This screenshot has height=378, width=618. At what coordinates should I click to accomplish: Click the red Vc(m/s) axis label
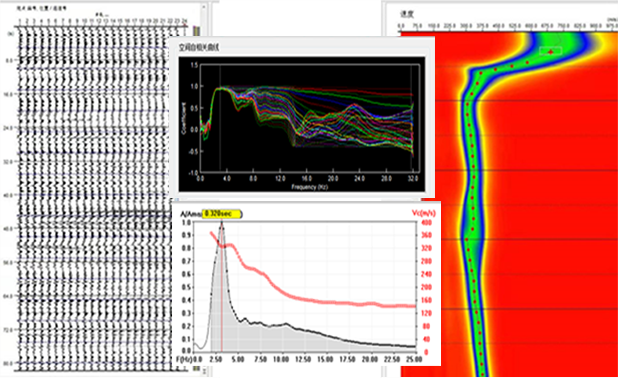pos(424,213)
